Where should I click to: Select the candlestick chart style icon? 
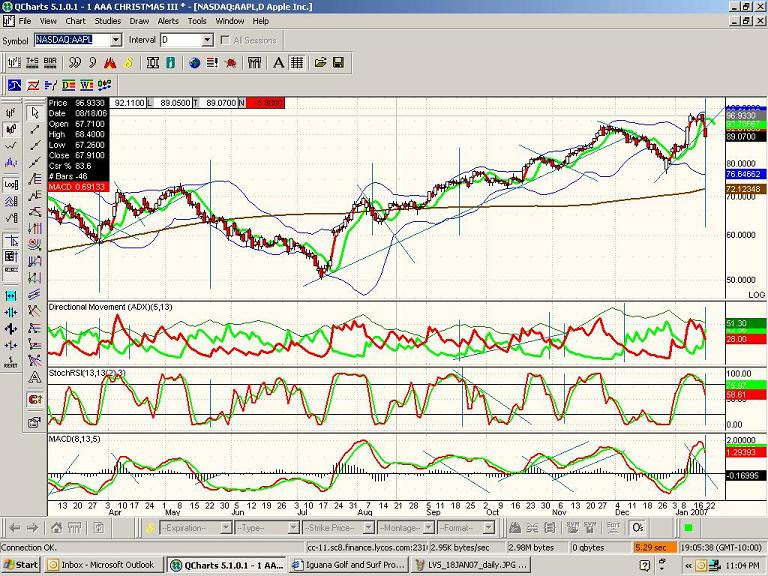[11, 129]
